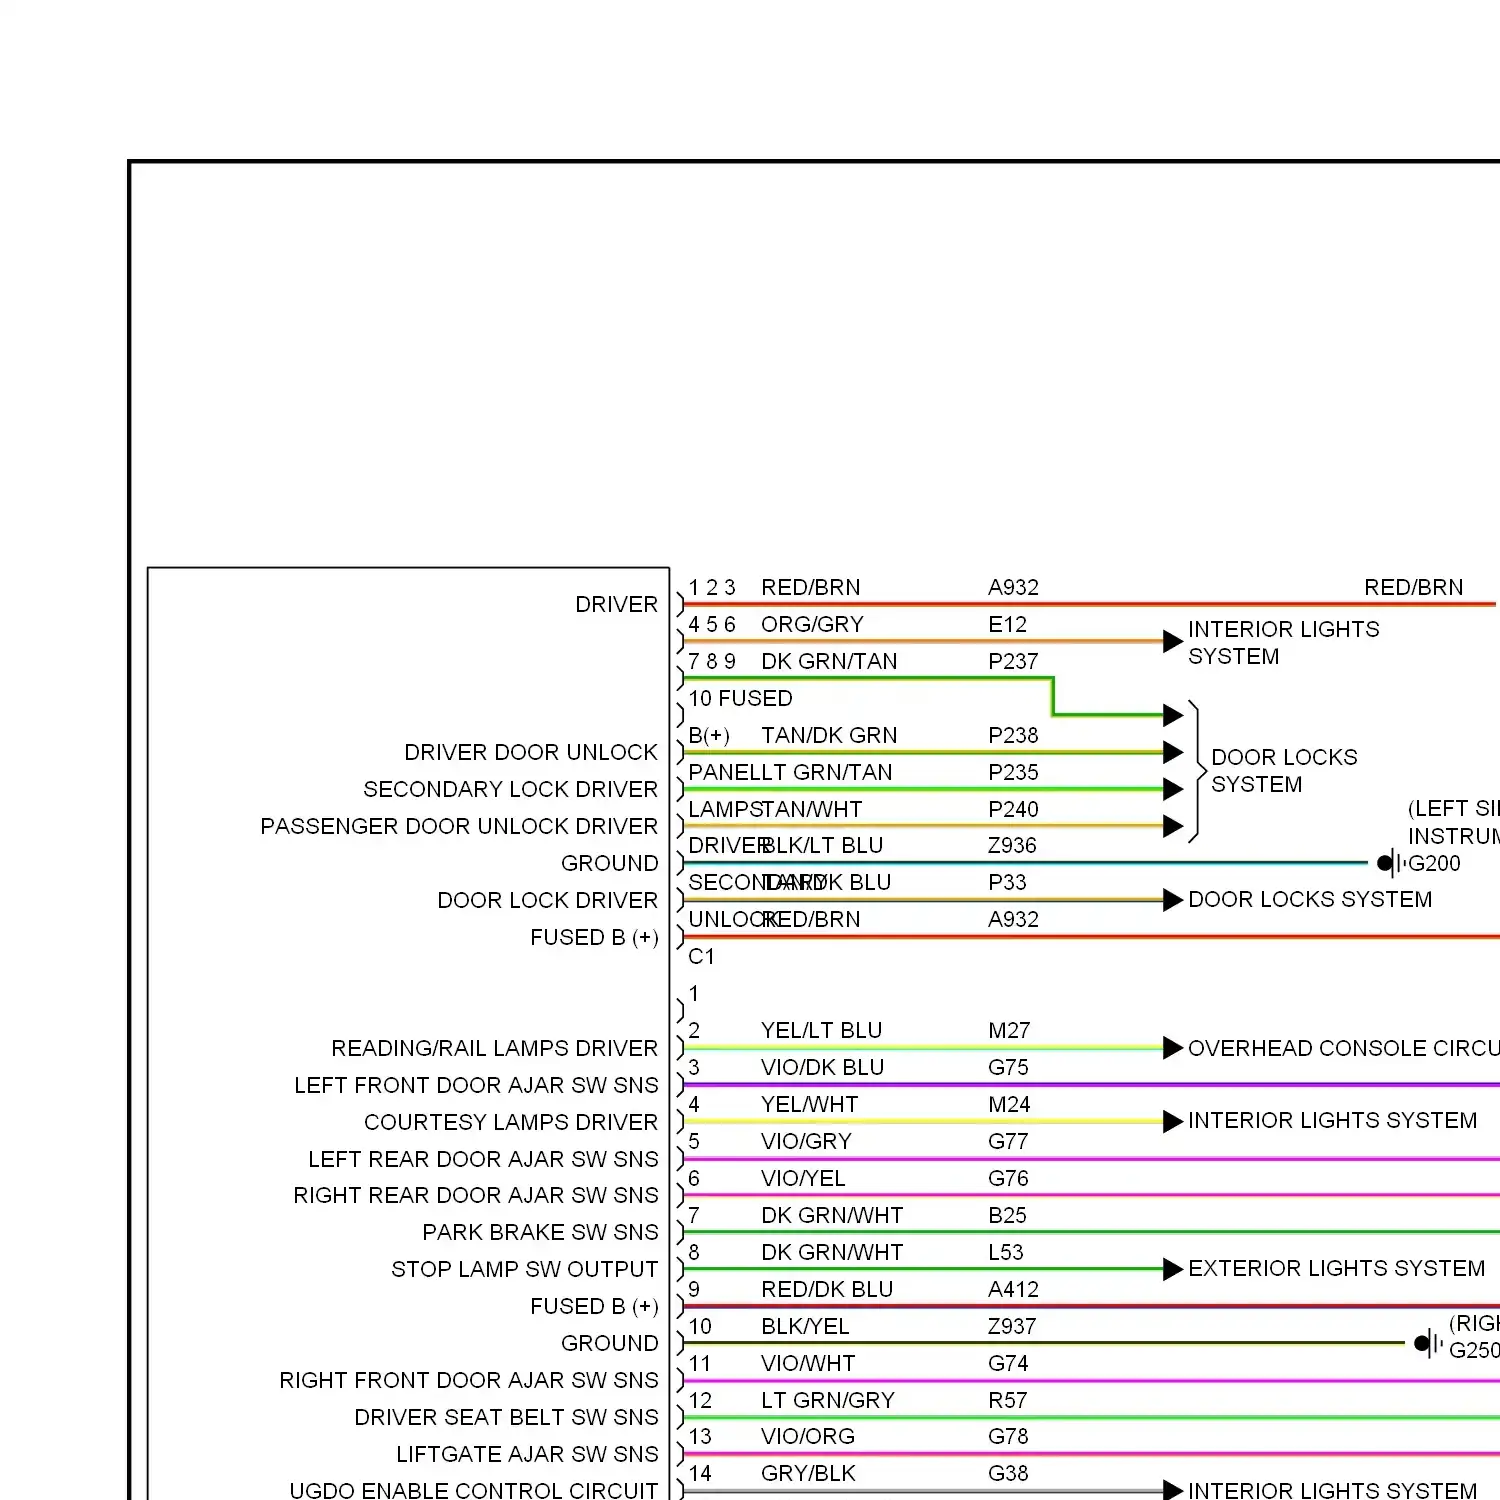Select circuit code 'P240'
Viewport: 1500px width, 1500px height.
(1013, 809)
